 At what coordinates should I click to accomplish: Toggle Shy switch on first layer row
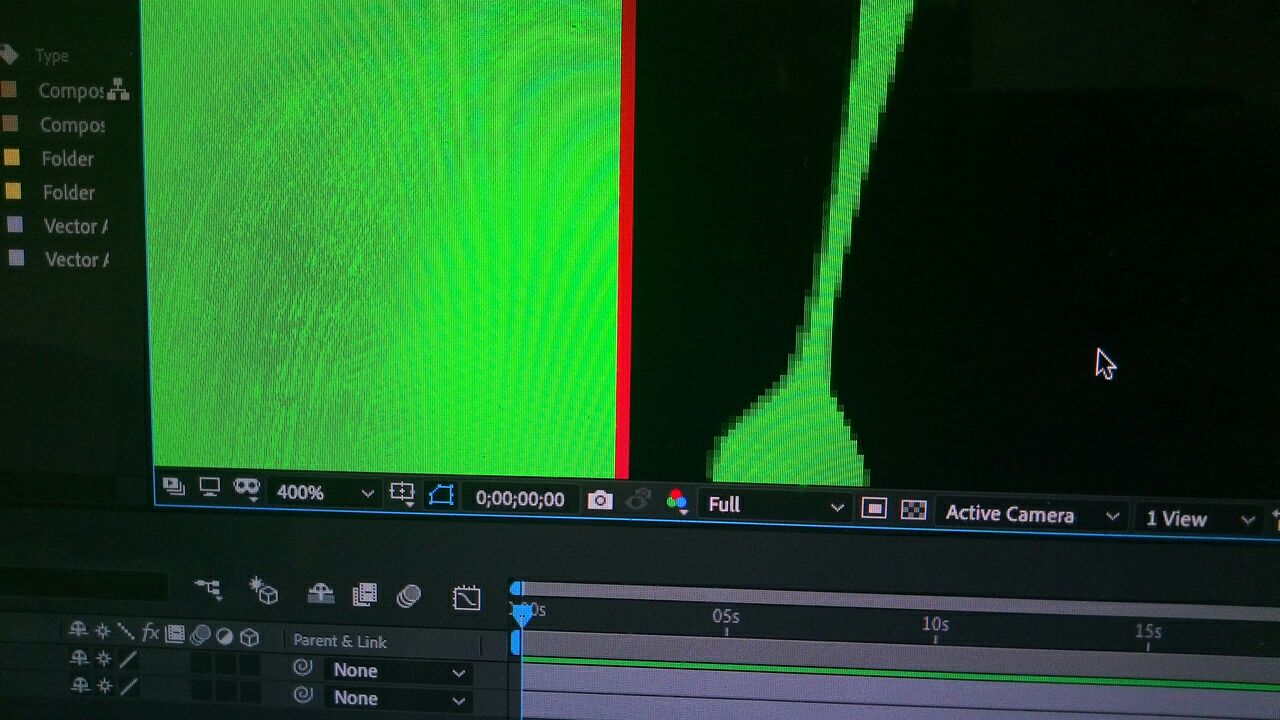pos(79,657)
